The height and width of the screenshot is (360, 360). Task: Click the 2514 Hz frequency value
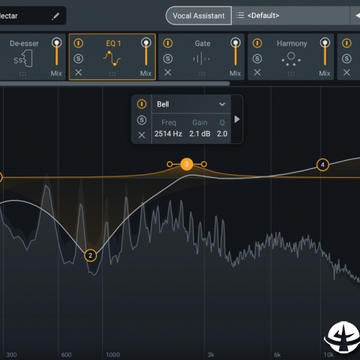click(x=168, y=134)
